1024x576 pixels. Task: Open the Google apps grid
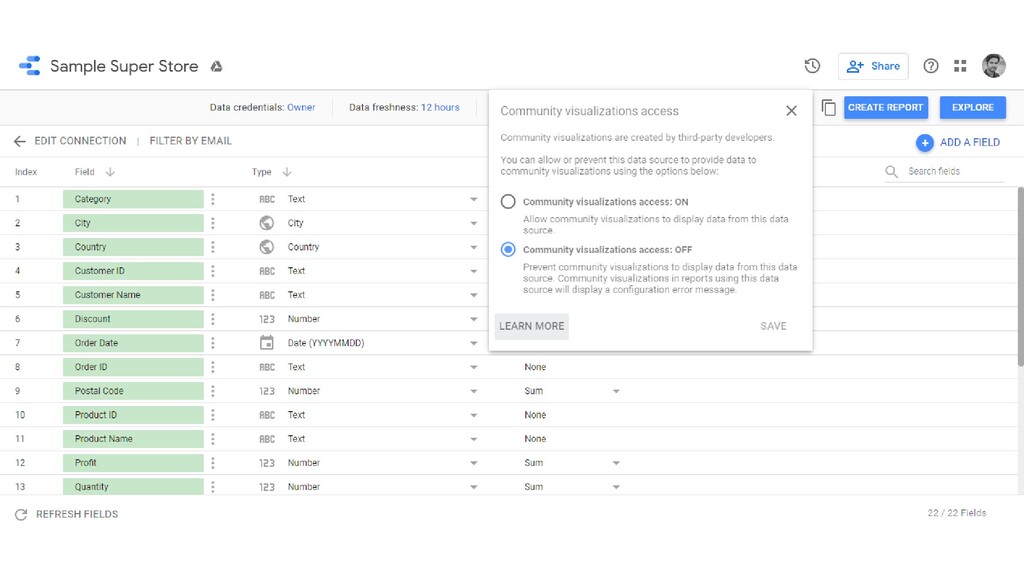960,66
